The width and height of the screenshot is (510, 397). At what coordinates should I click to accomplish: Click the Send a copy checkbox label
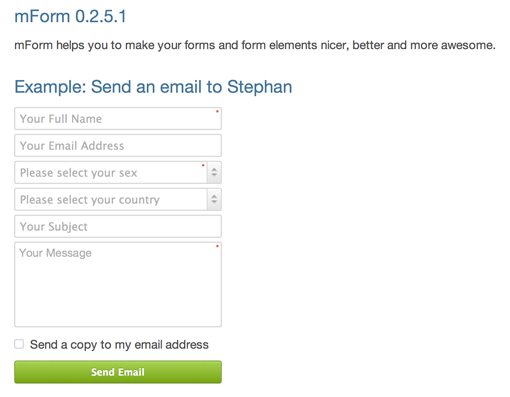(119, 344)
